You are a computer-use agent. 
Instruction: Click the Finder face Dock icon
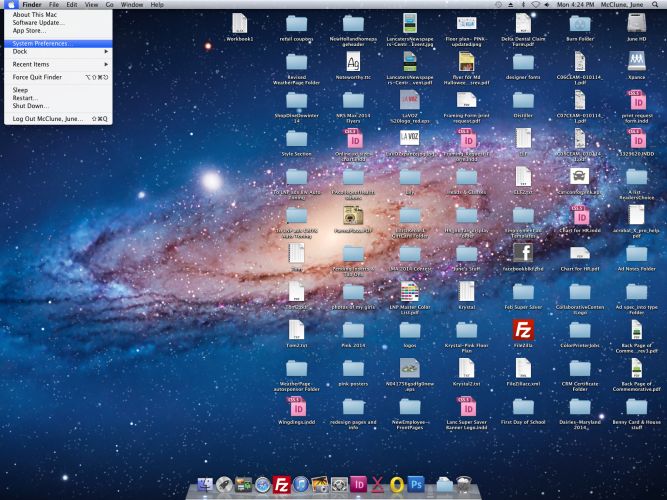click(205, 485)
